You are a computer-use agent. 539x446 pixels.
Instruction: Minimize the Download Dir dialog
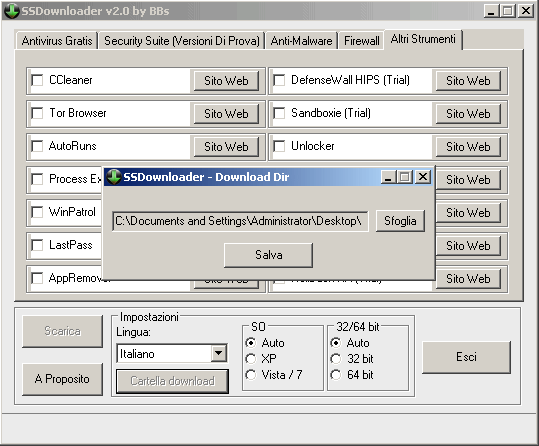click(388, 177)
